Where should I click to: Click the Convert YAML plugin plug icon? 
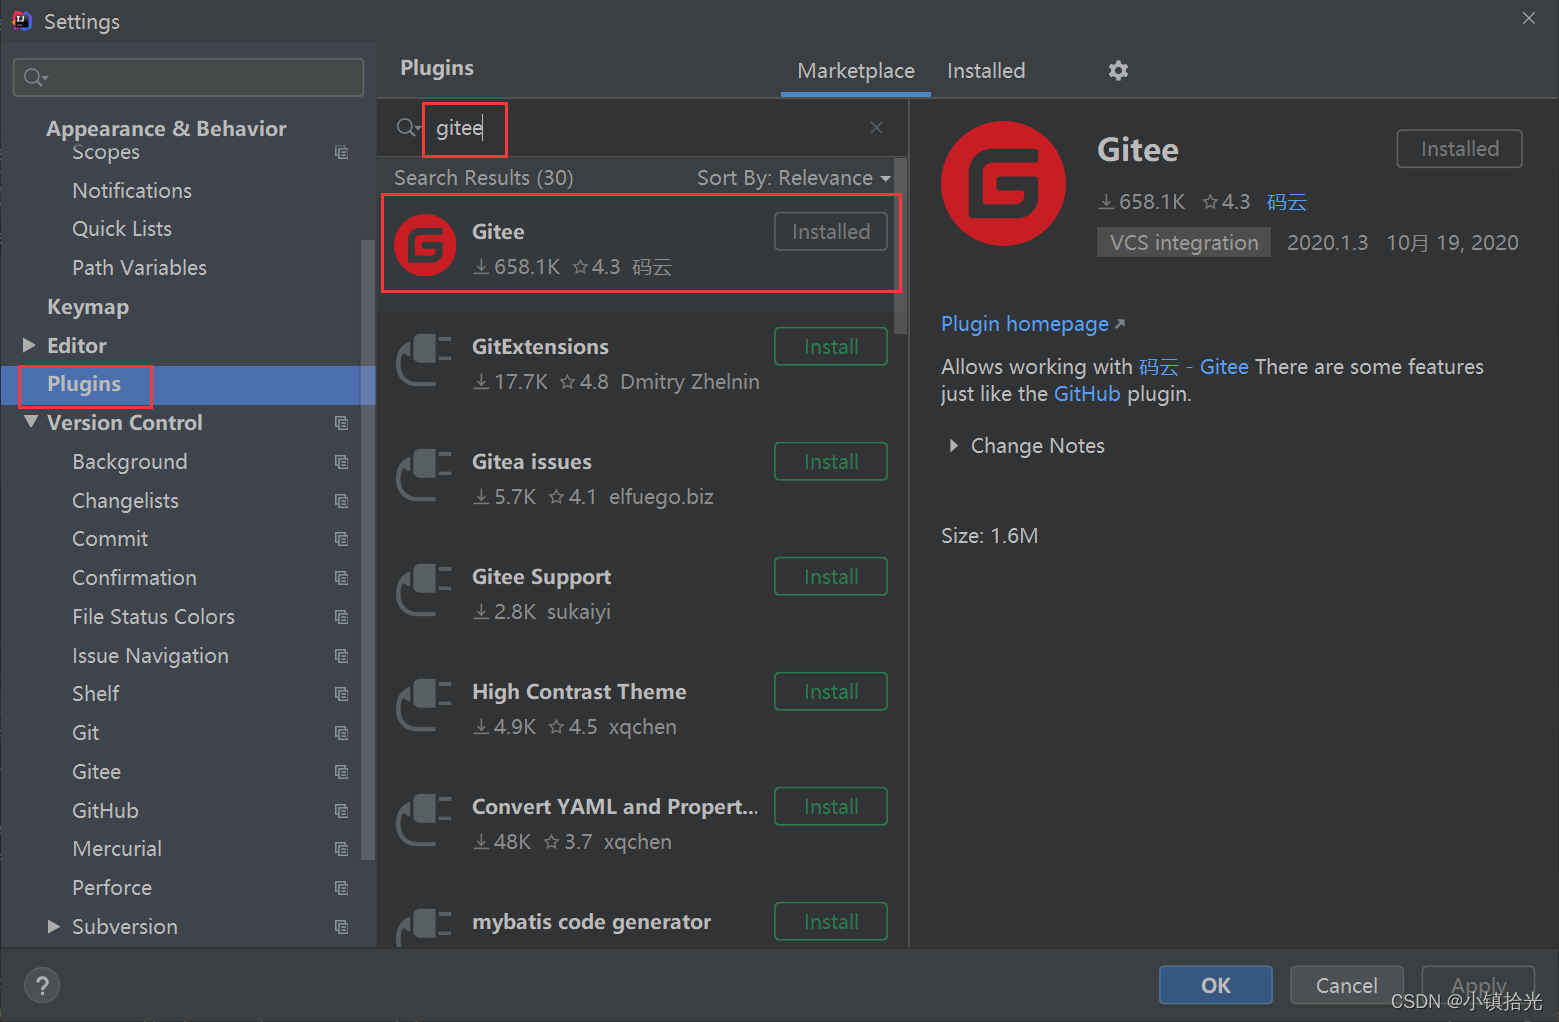(425, 820)
